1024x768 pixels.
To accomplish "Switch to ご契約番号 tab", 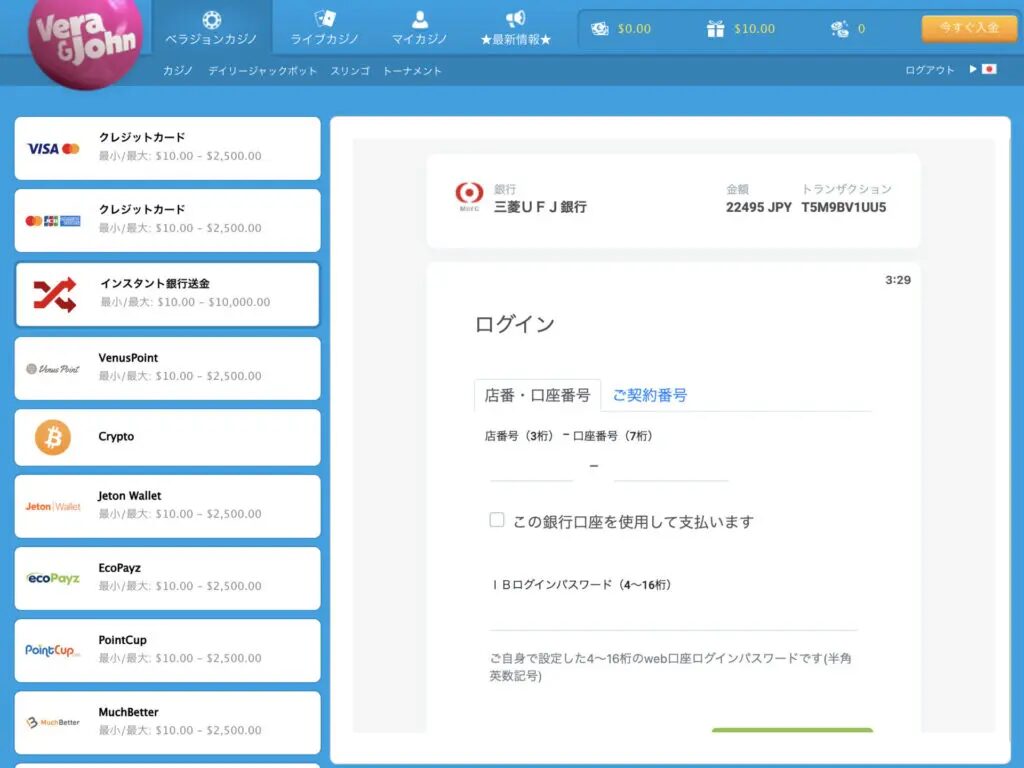I will tap(650, 395).
